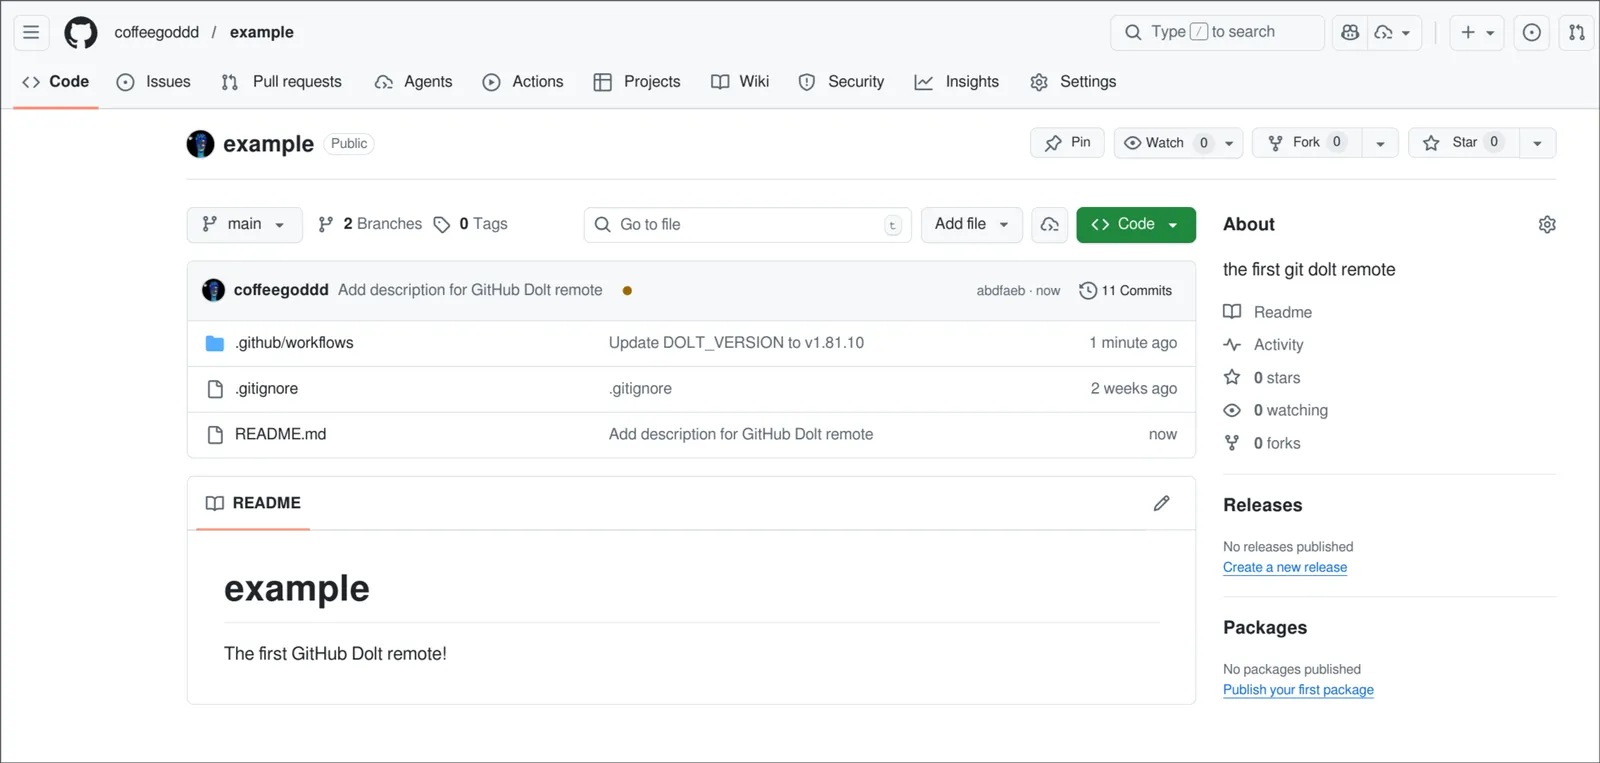Open the Add file dropdown

click(x=971, y=224)
